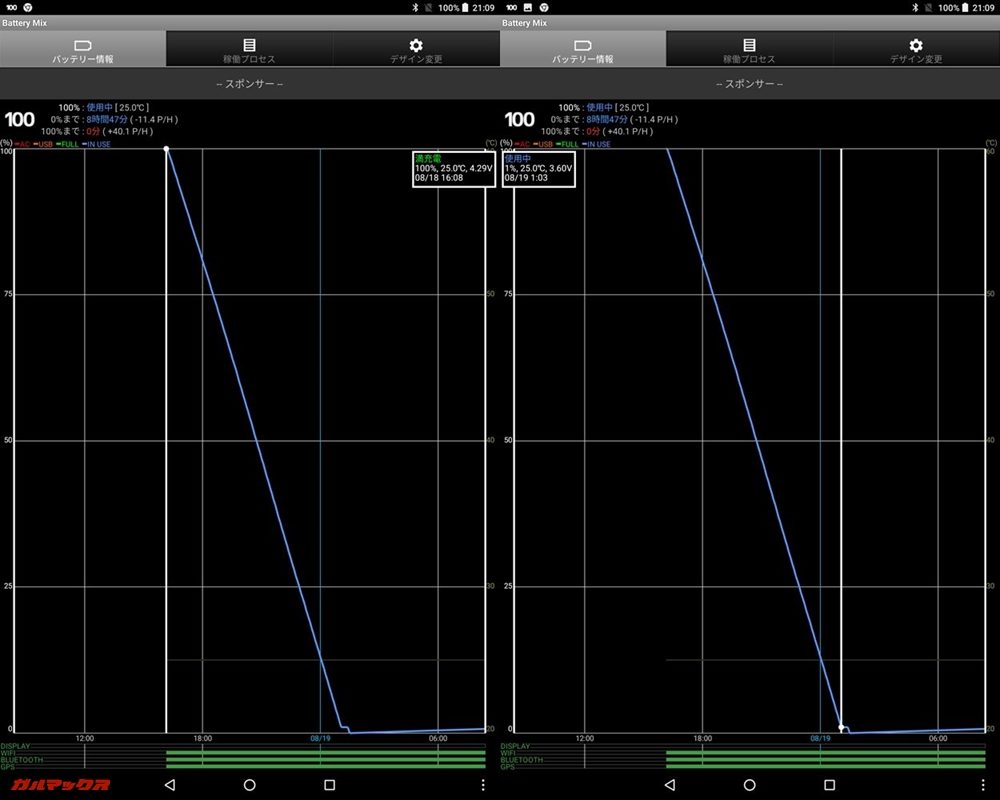Switch to 稼働プロセス tab in left pane

pos(249,49)
